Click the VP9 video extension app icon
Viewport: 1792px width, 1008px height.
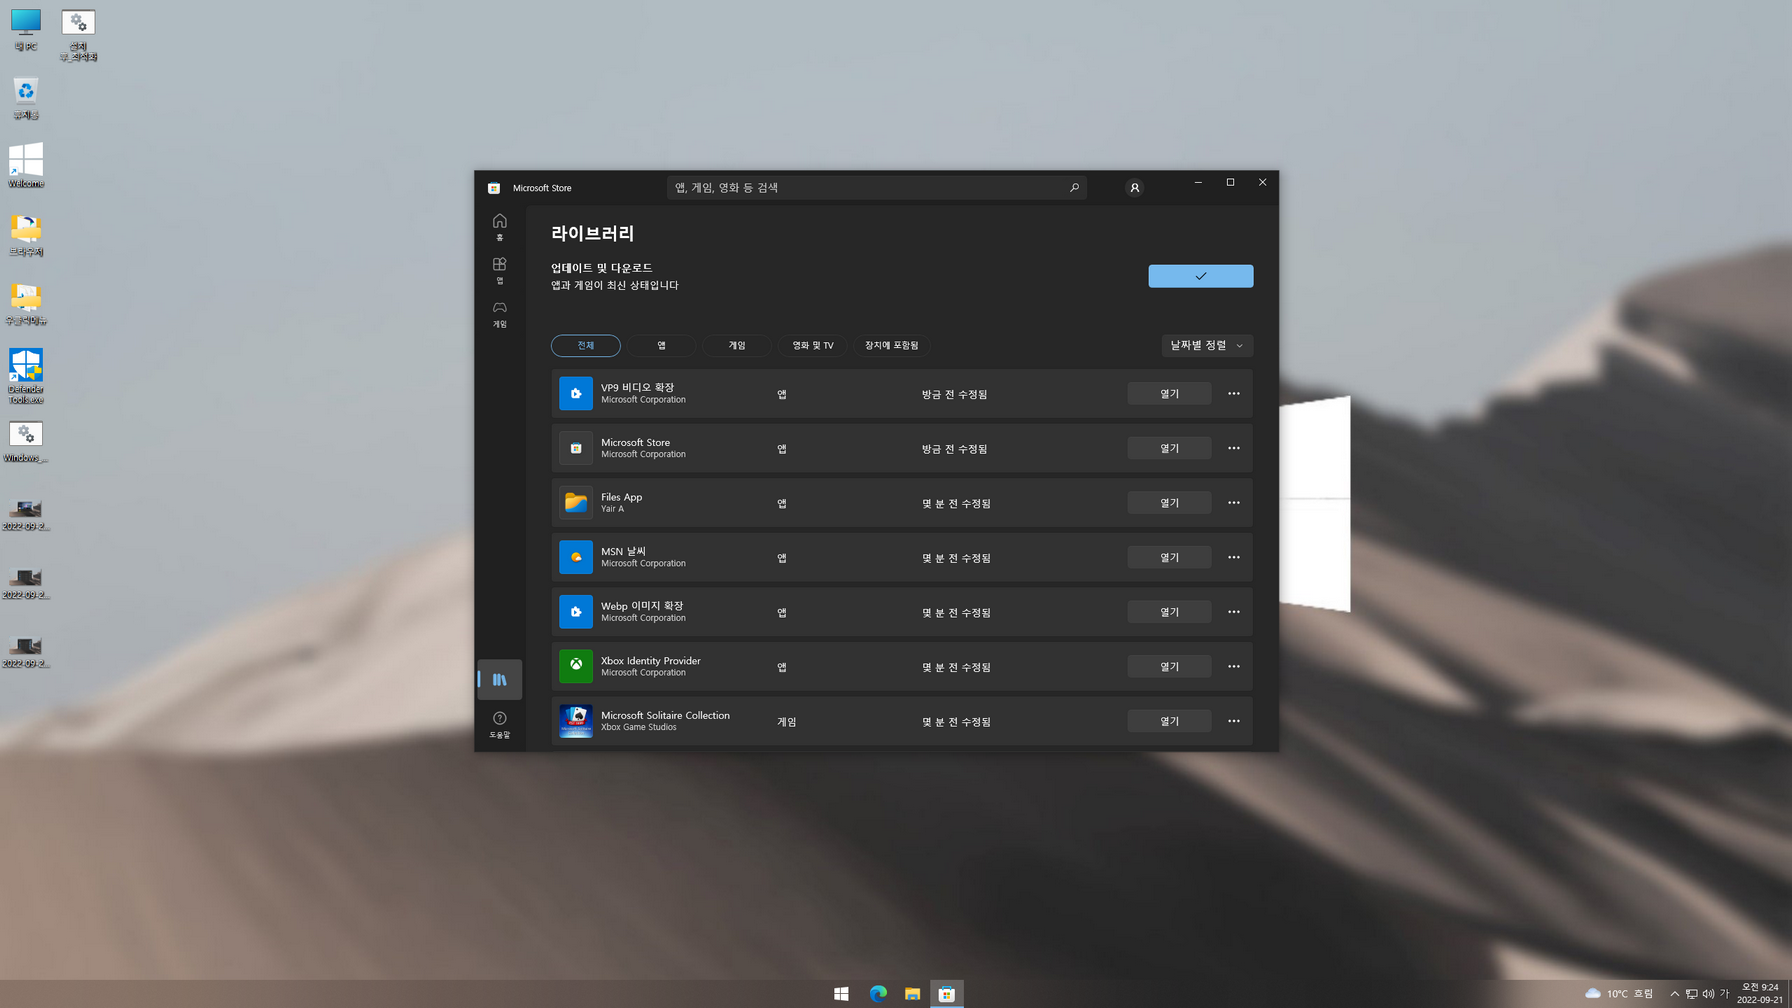pos(576,393)
